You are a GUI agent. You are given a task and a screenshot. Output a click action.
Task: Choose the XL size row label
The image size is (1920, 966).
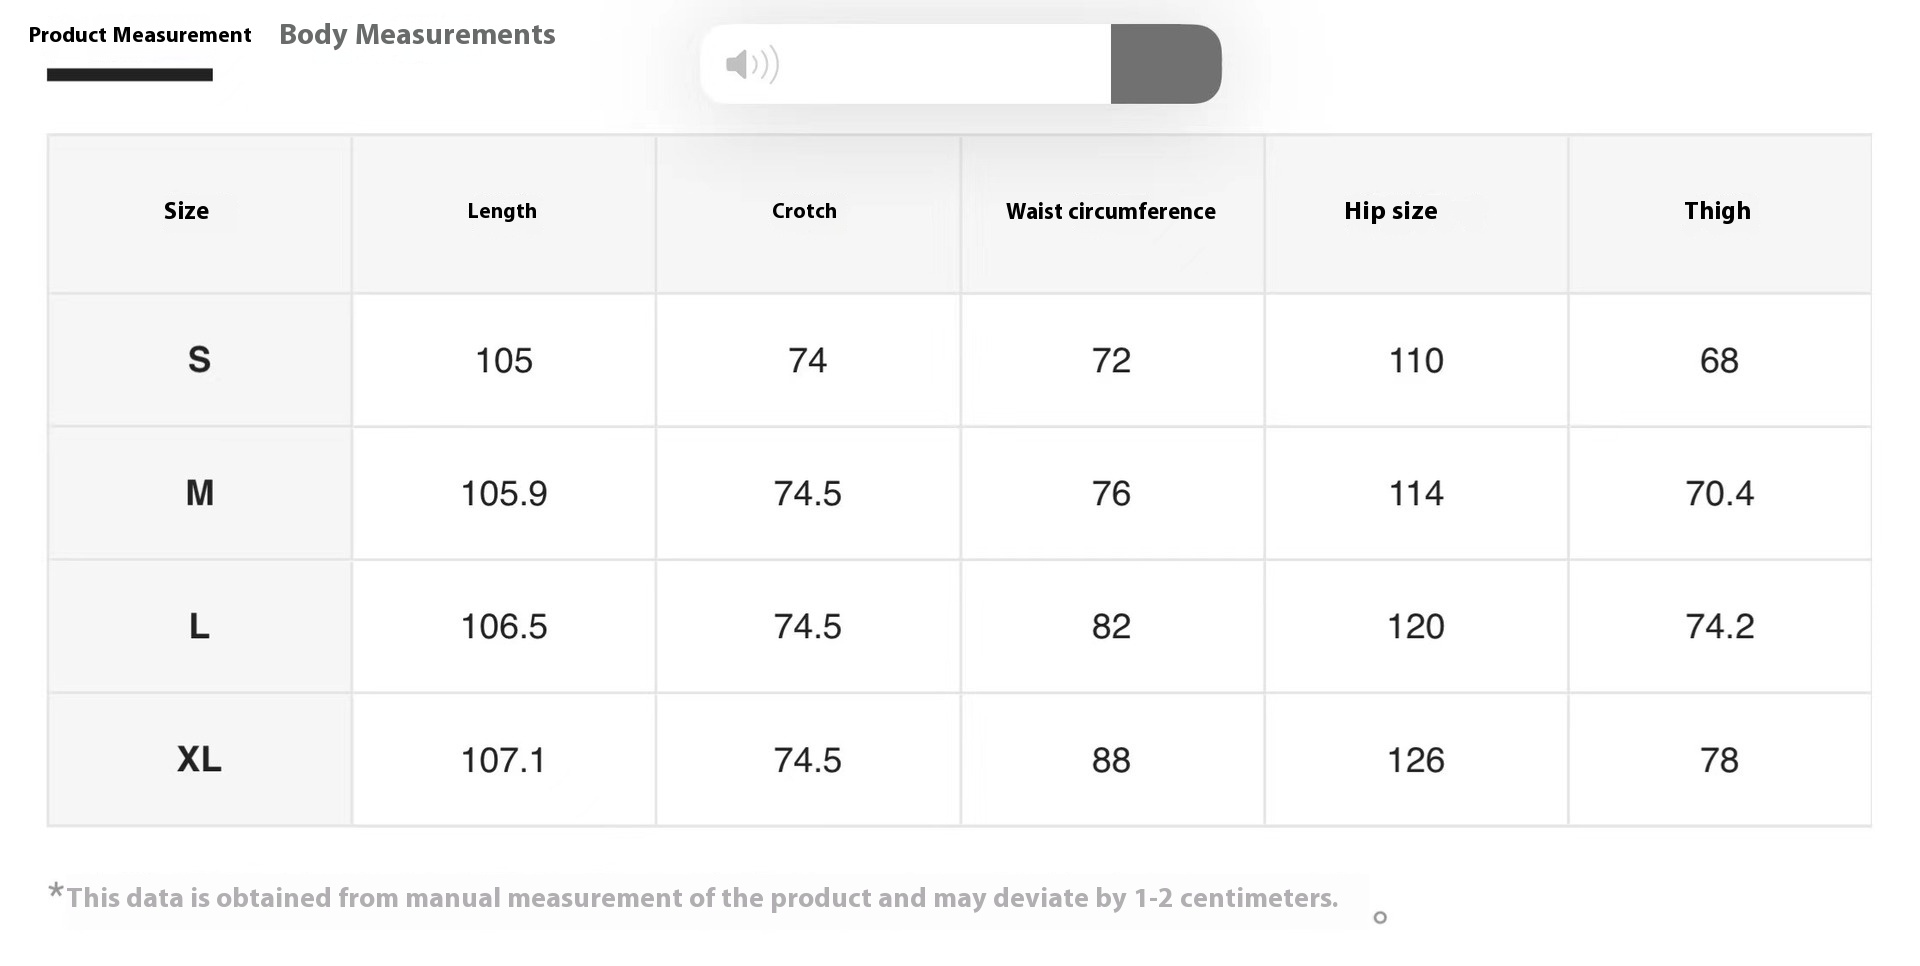[x=199, y=759]
